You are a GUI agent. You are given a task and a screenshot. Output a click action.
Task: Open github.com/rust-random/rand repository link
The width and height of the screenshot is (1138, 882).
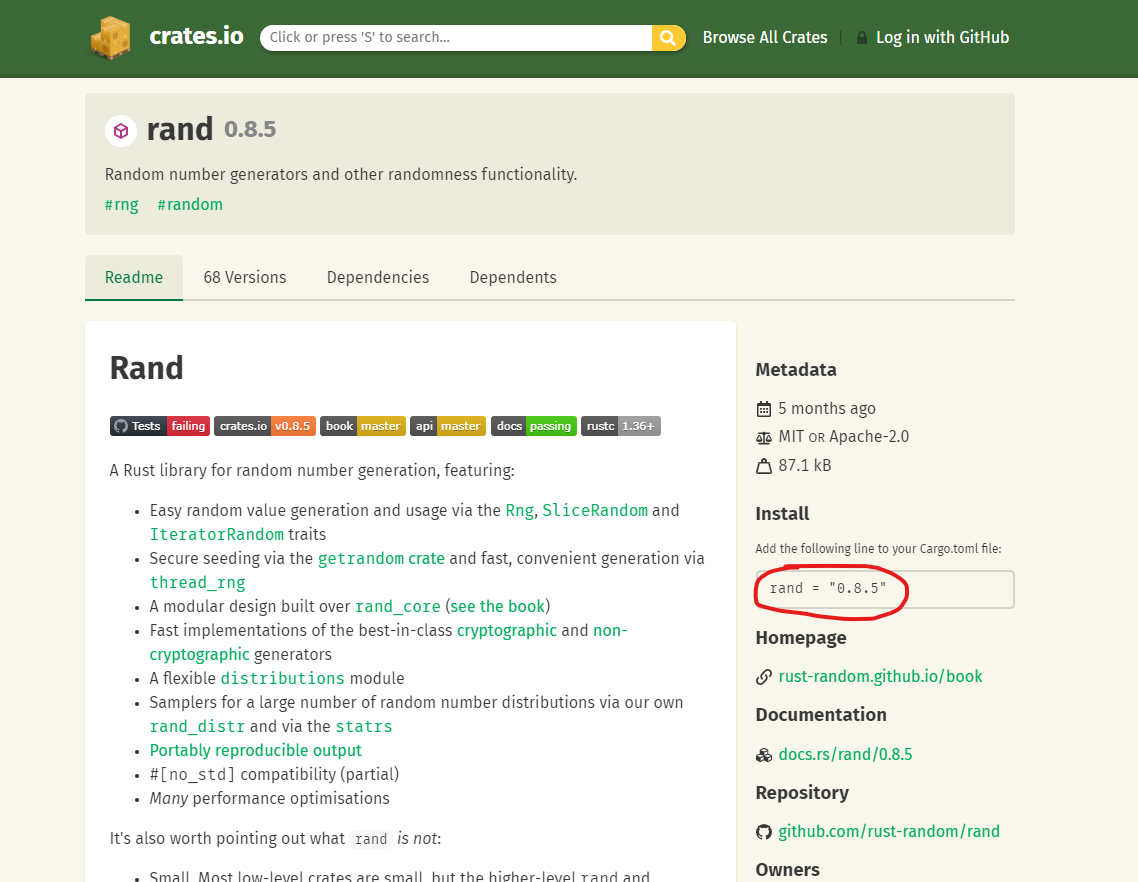889,832
